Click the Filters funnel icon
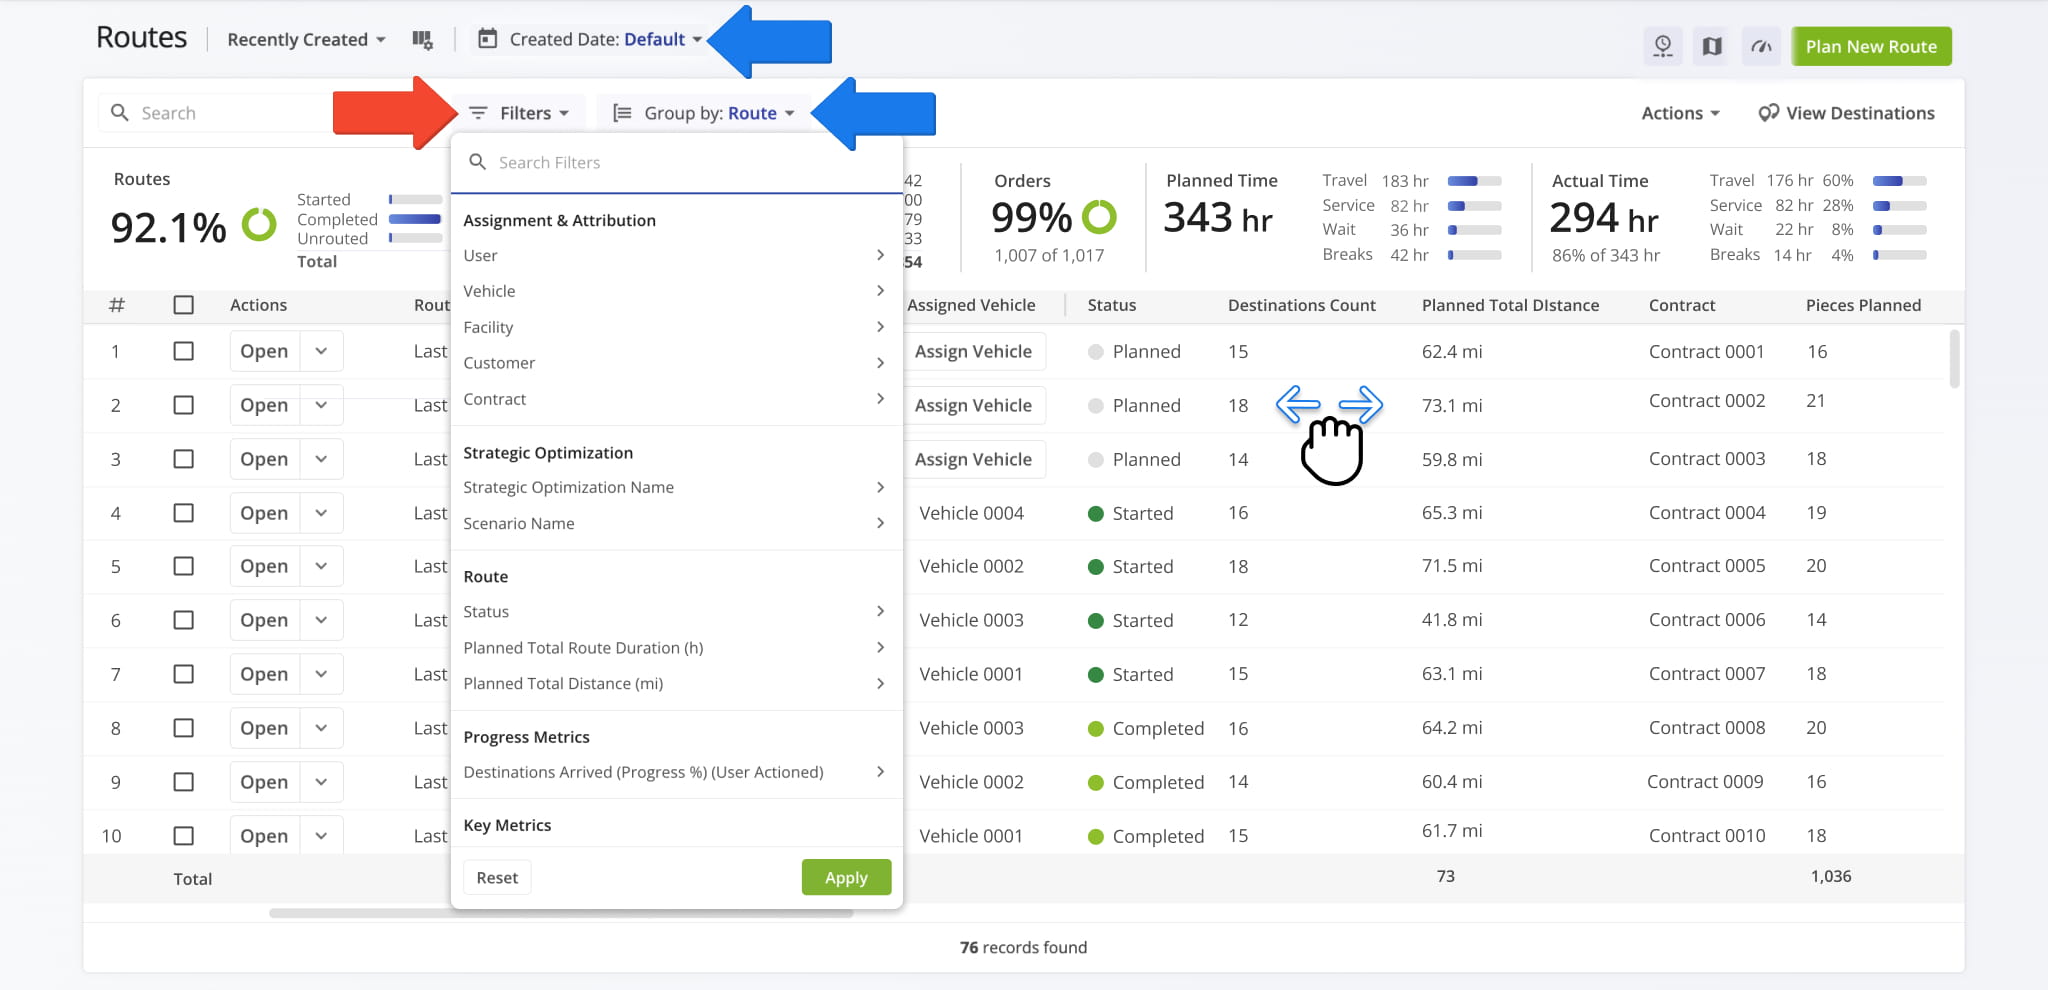Screen dimensions: 2048x990 coord(479,113)
